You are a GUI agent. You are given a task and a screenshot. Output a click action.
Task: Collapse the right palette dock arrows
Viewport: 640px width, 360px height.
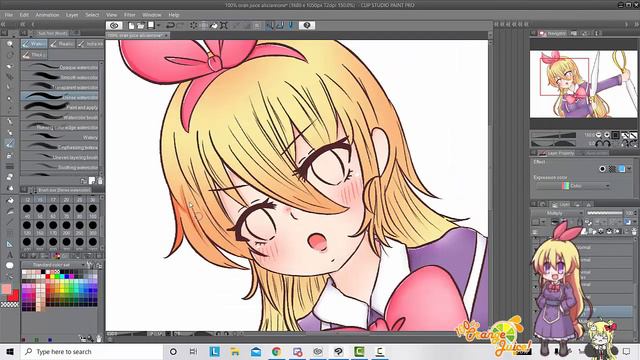[636, 24]
